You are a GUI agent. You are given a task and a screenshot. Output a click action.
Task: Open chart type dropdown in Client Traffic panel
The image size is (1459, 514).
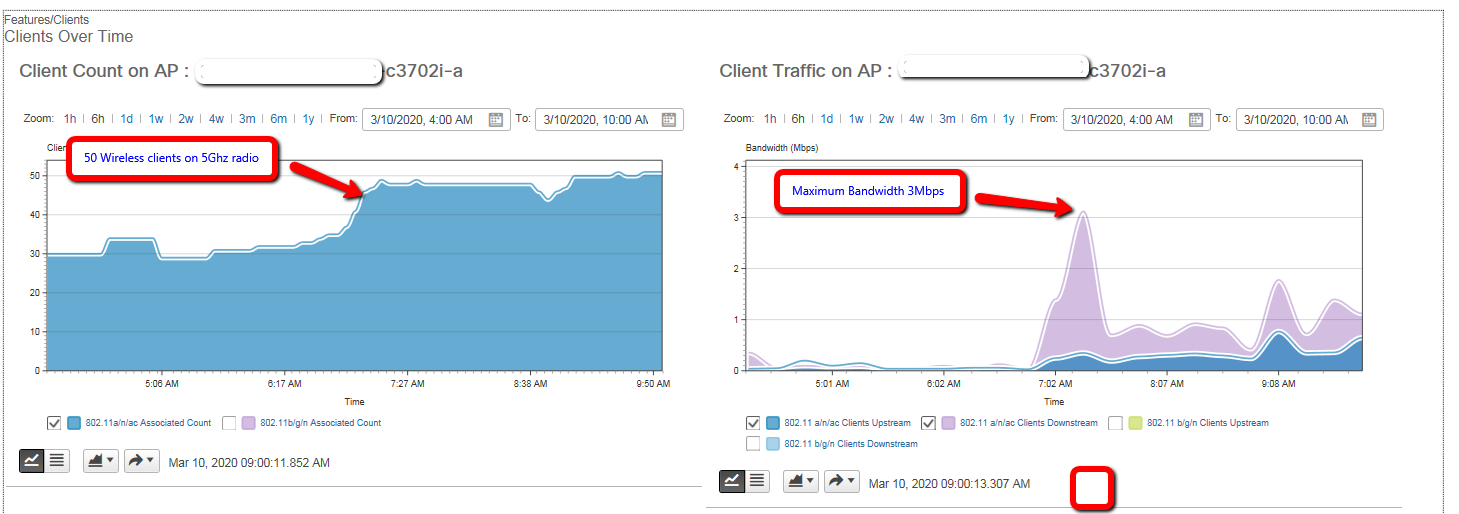coord(801,481)
